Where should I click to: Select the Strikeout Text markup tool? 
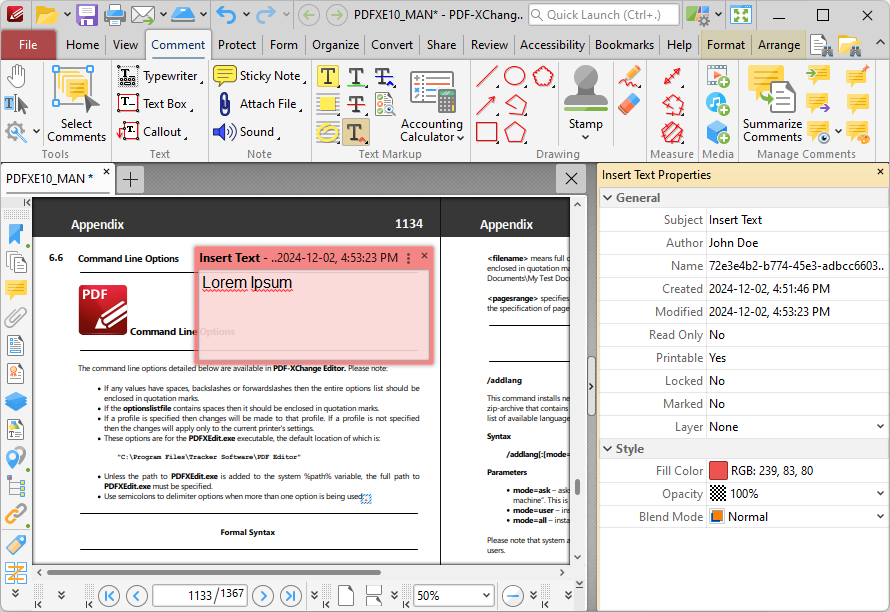point(355,103)
